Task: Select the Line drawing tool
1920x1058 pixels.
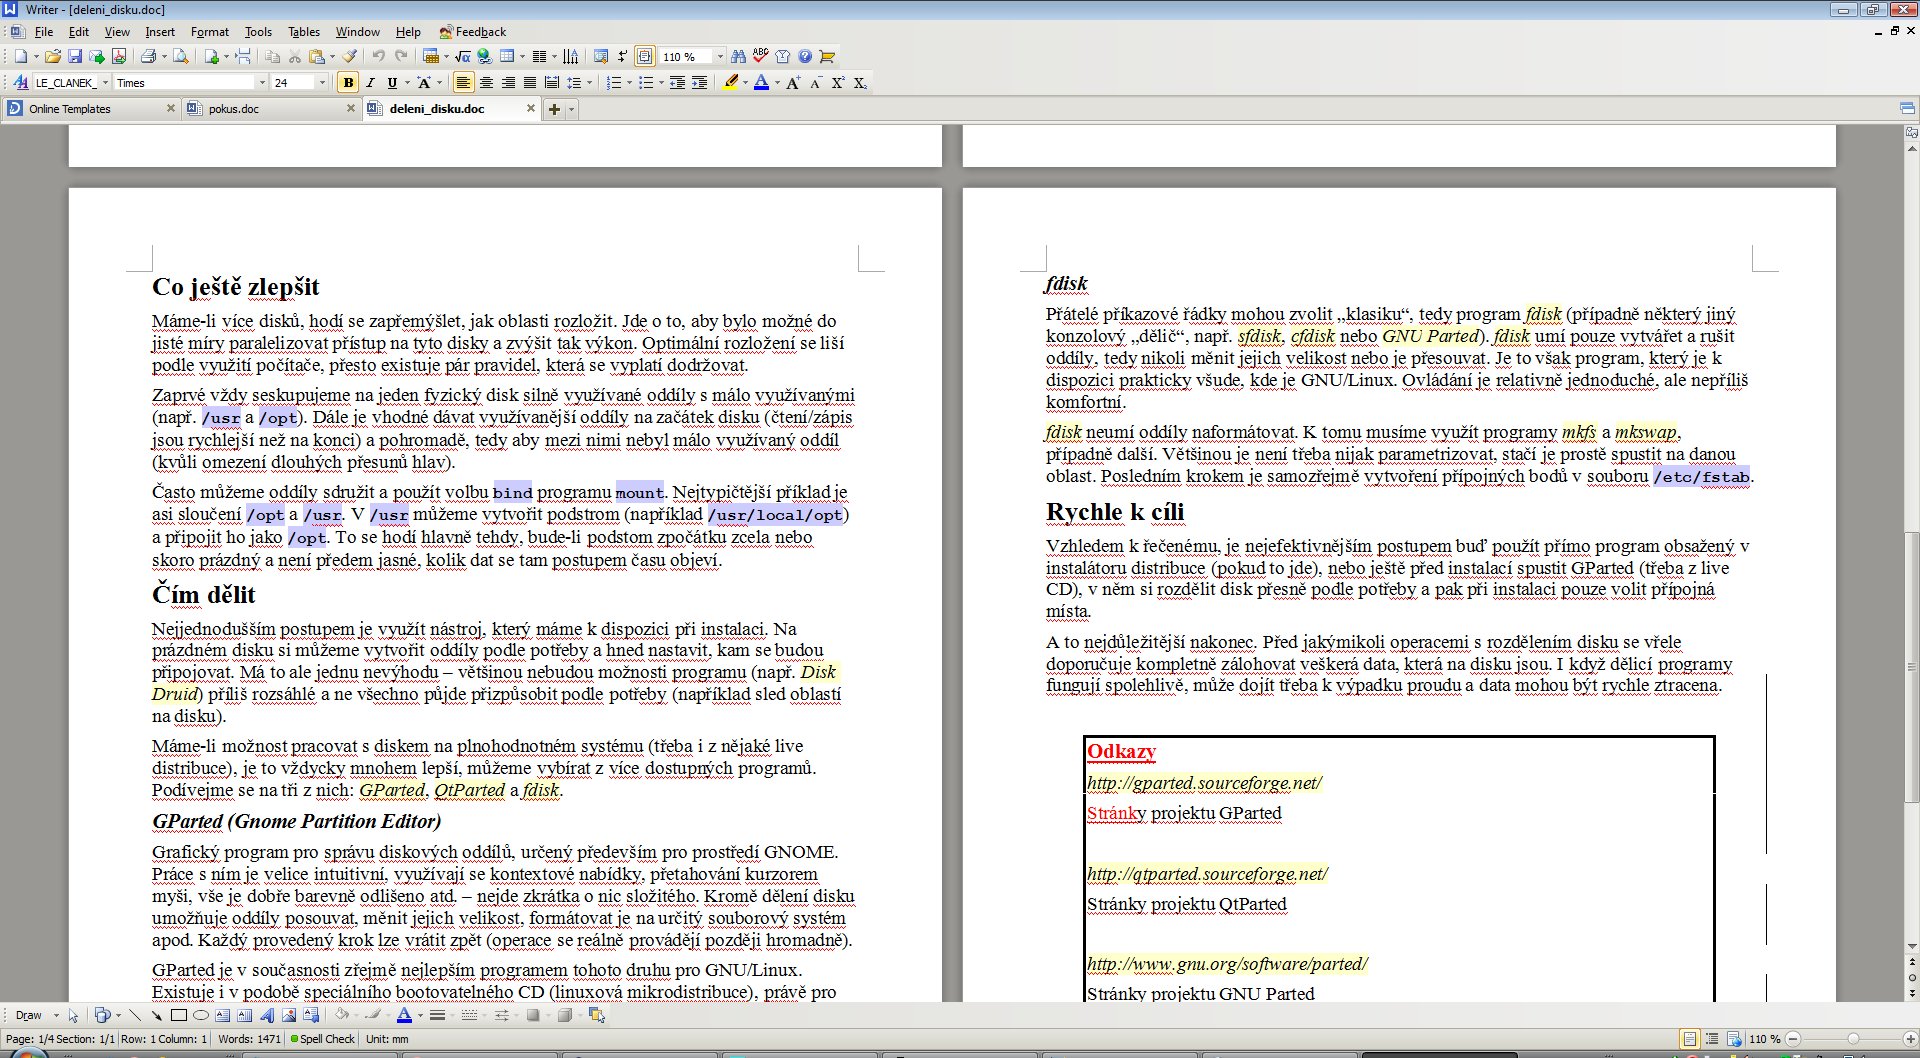Action: [x=134, y=1015]
